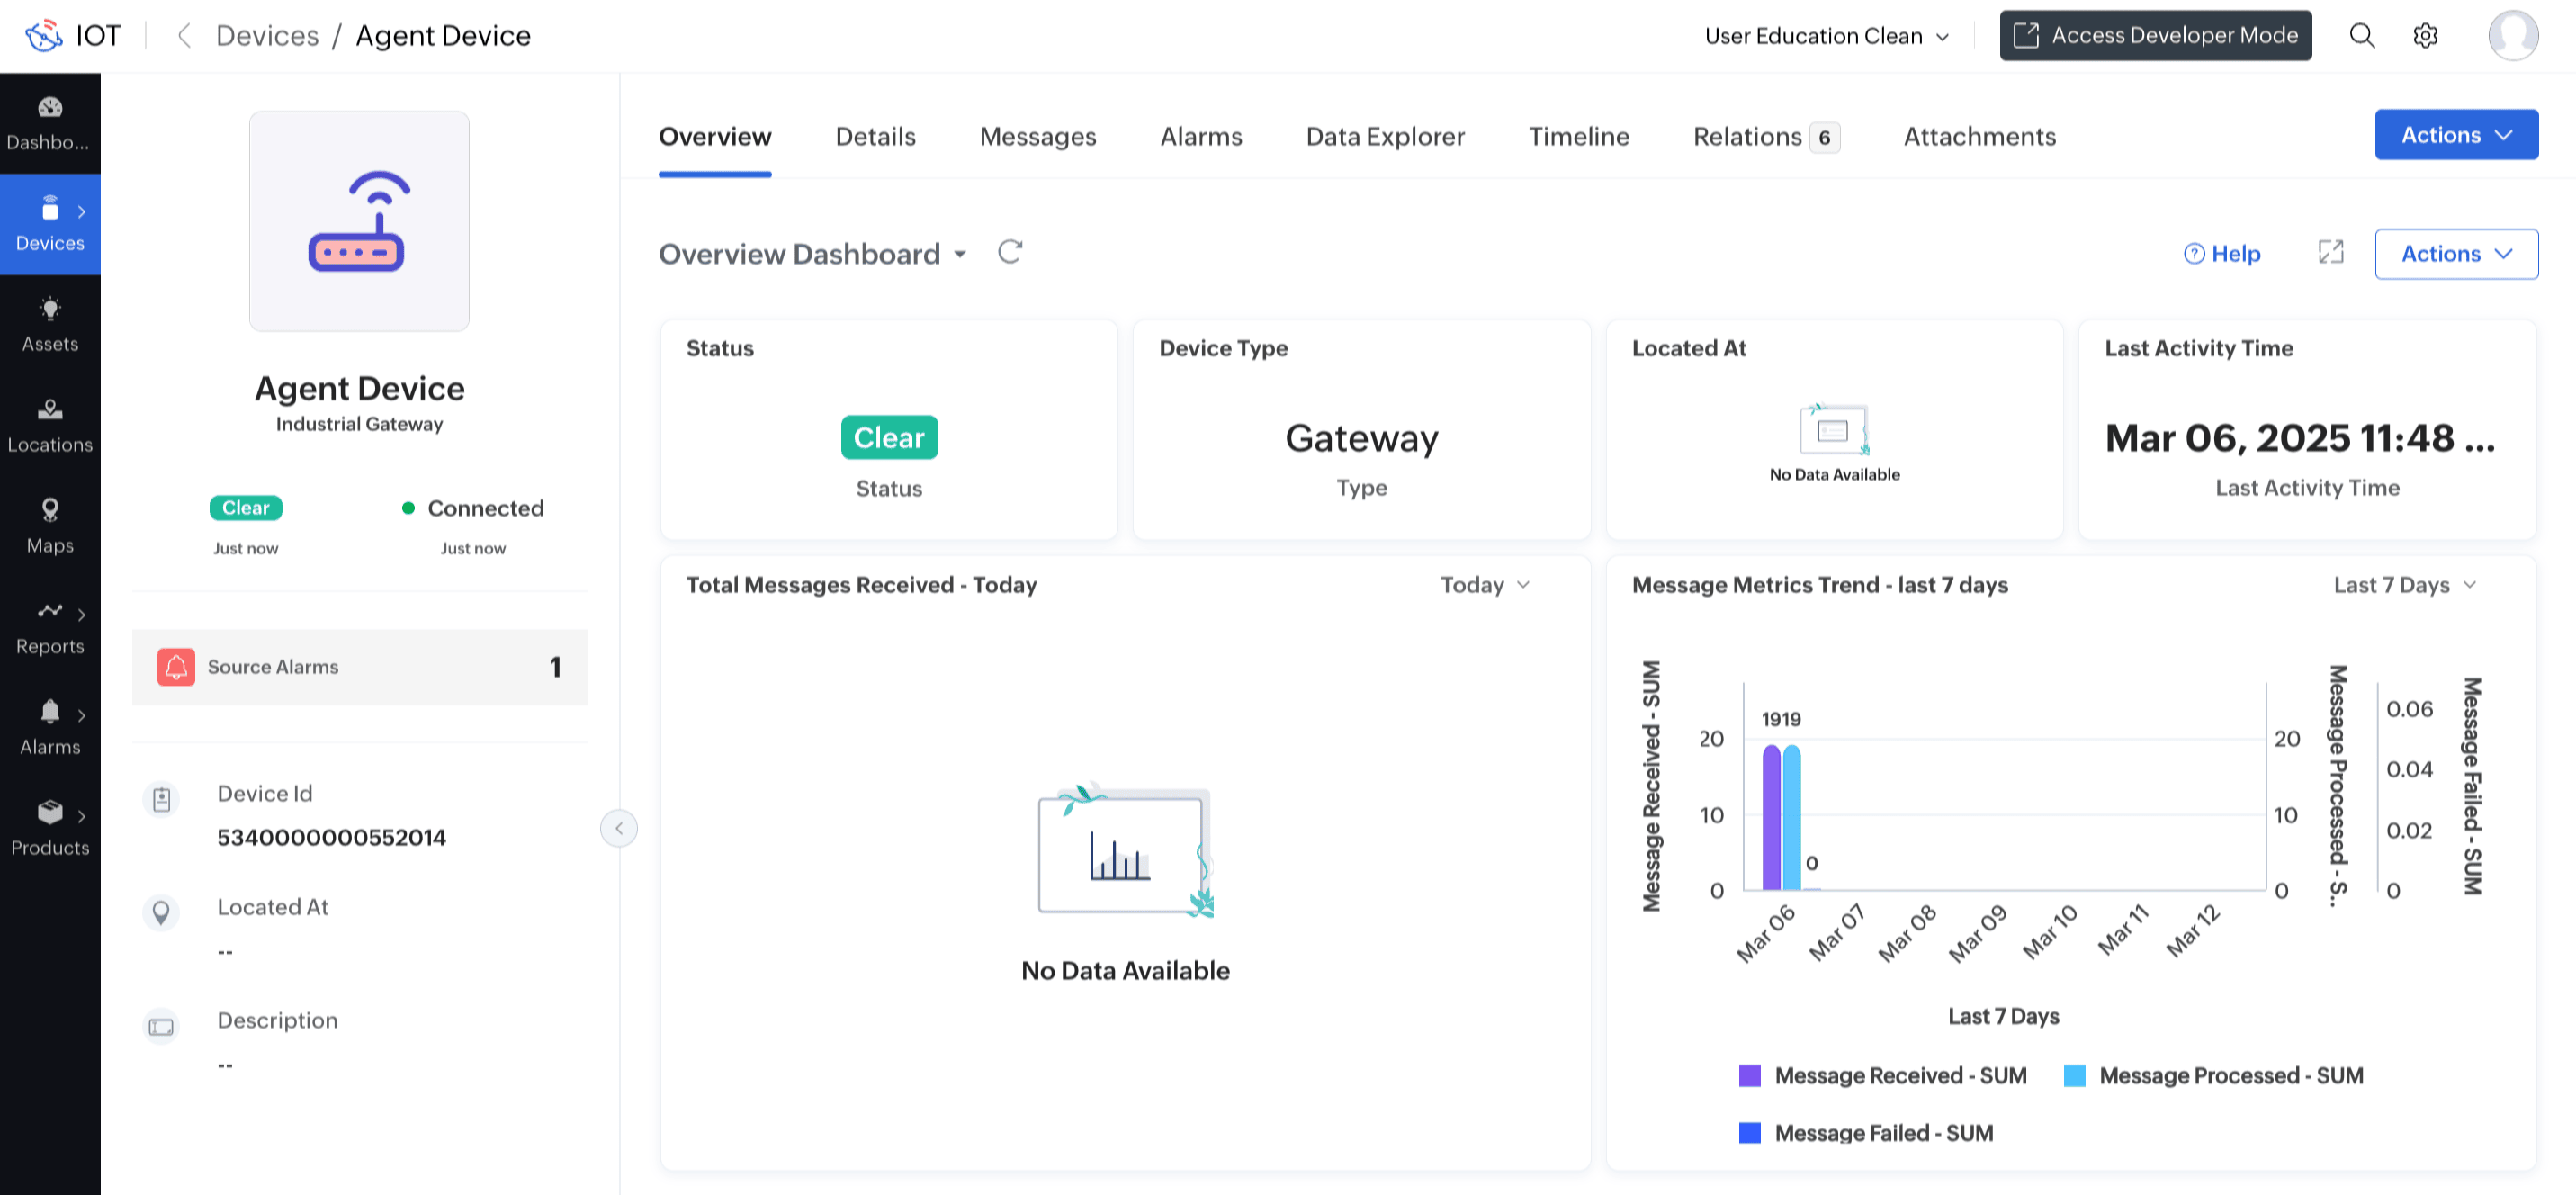2576x1195 pixels.
Task: Toggle Message Failed - SUM legend
Action: (x=1866, y=1133)
